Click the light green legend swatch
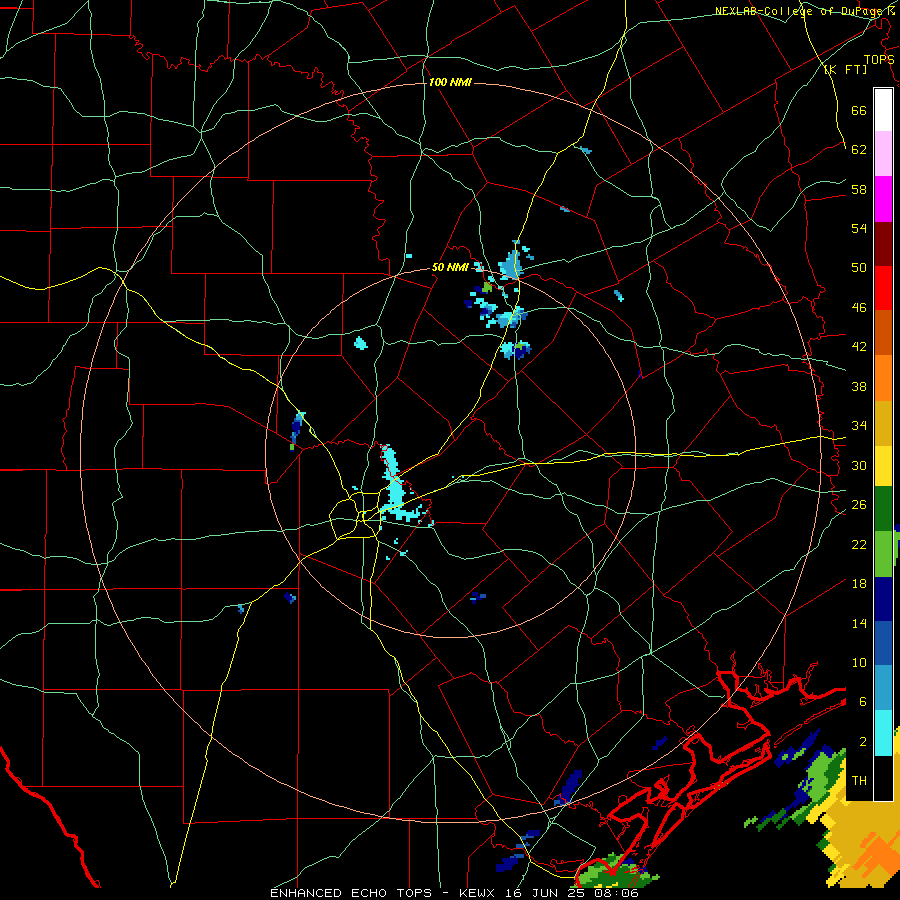Image resolution: width=900 pixels, height=900 pixels. pyautogui.click(x=883, y=554)
